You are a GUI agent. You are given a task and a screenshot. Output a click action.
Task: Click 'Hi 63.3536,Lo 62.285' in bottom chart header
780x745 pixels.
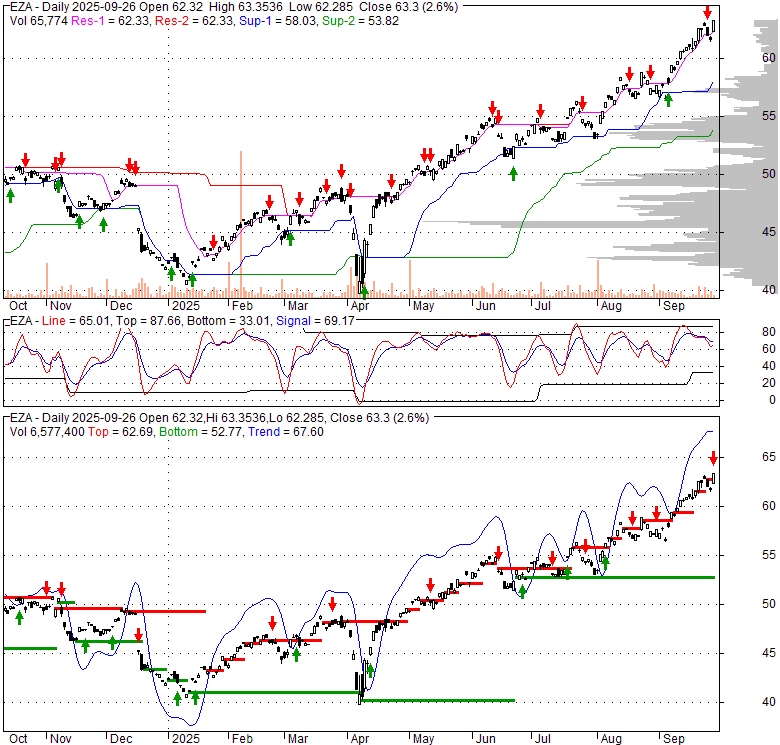pyautogui.click(x=265, y=418)
